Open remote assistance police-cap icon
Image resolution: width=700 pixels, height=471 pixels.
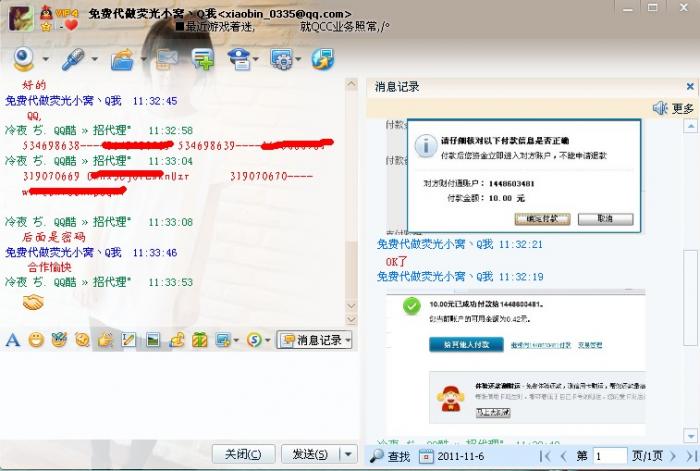(239, 59)
